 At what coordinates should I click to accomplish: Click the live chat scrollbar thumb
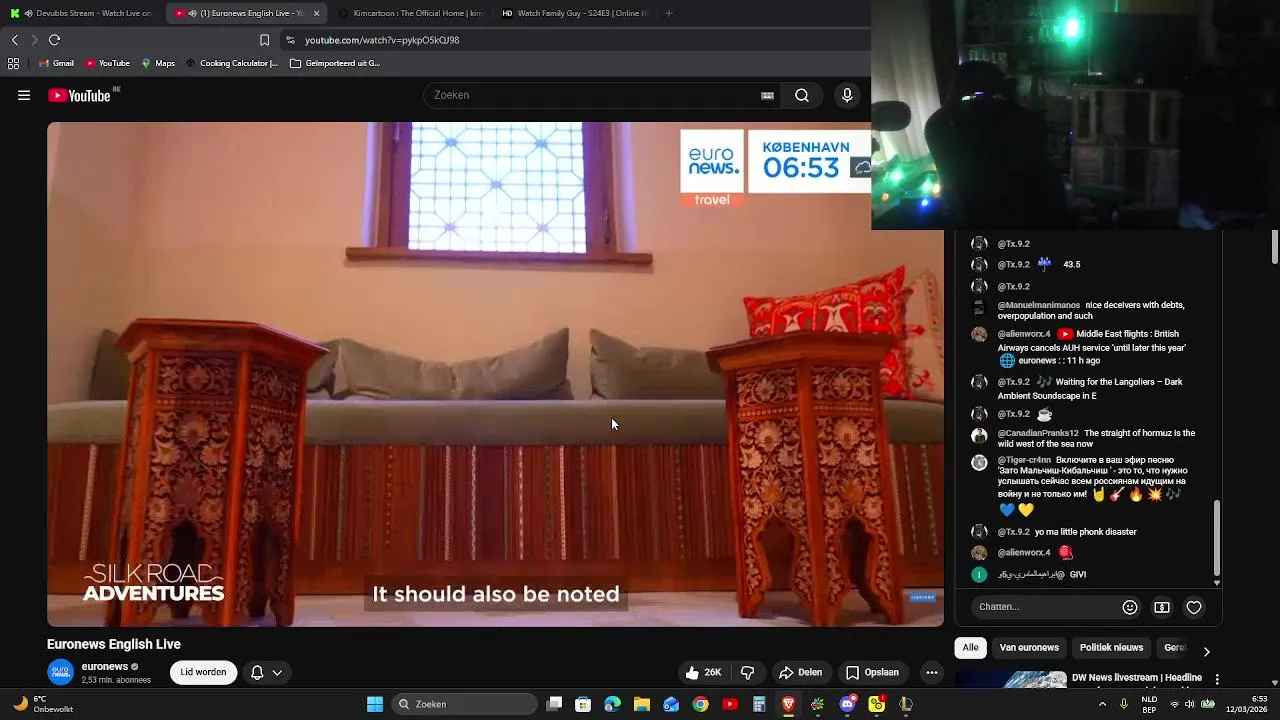tap(1217, 538)
